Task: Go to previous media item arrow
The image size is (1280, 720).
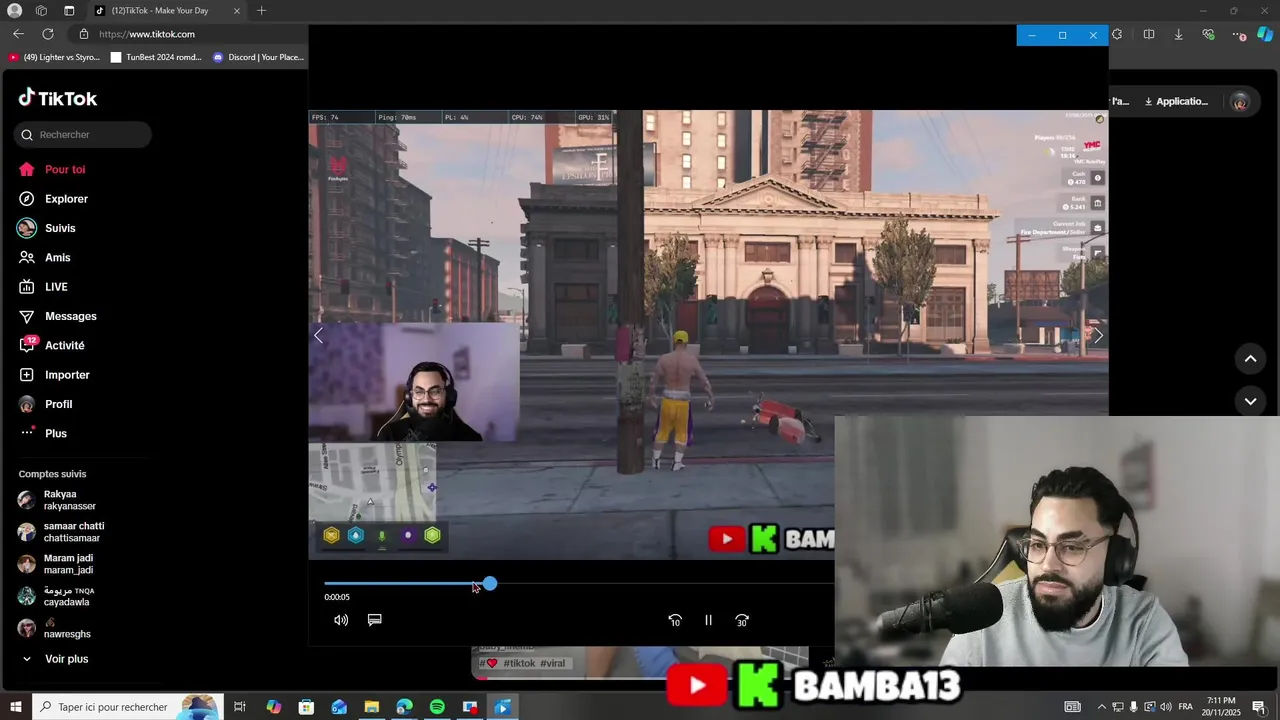Action: [x=319, y=336]
